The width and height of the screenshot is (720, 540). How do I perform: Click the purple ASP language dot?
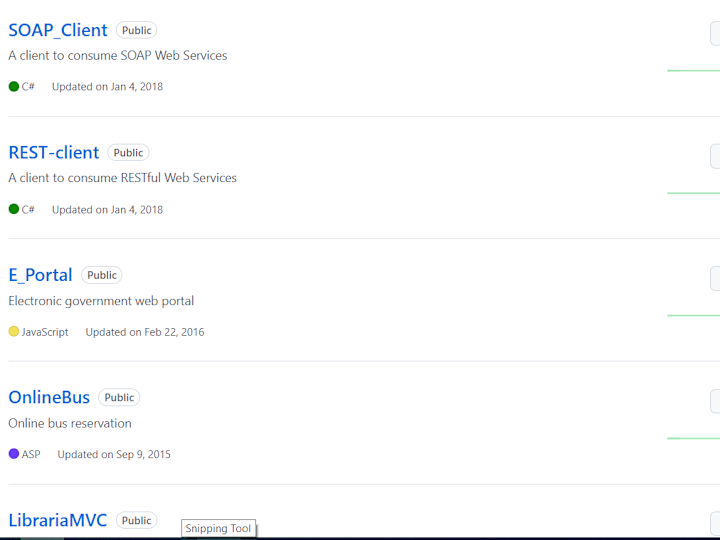[14, 454]
